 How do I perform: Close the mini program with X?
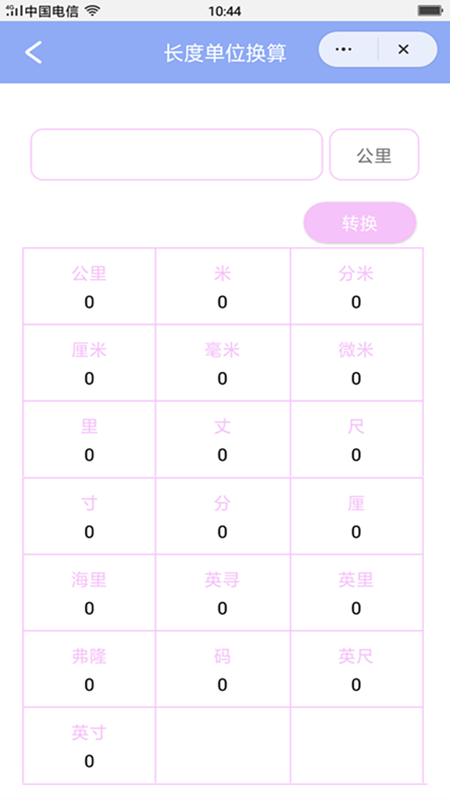click(x=404, y=49)
